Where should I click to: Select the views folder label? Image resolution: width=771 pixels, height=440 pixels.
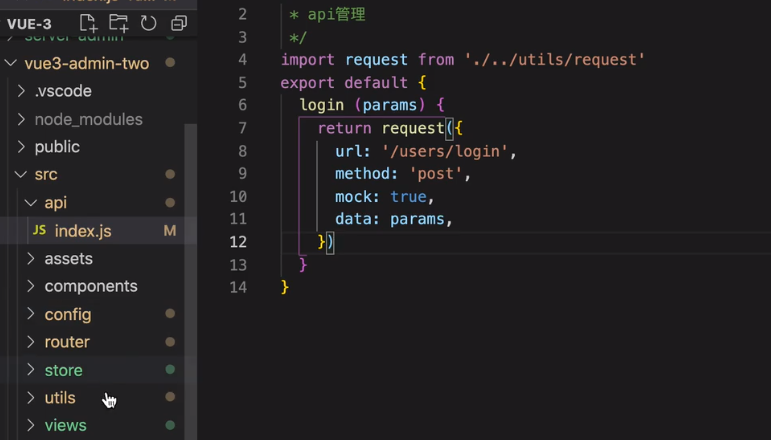[65, 425]
